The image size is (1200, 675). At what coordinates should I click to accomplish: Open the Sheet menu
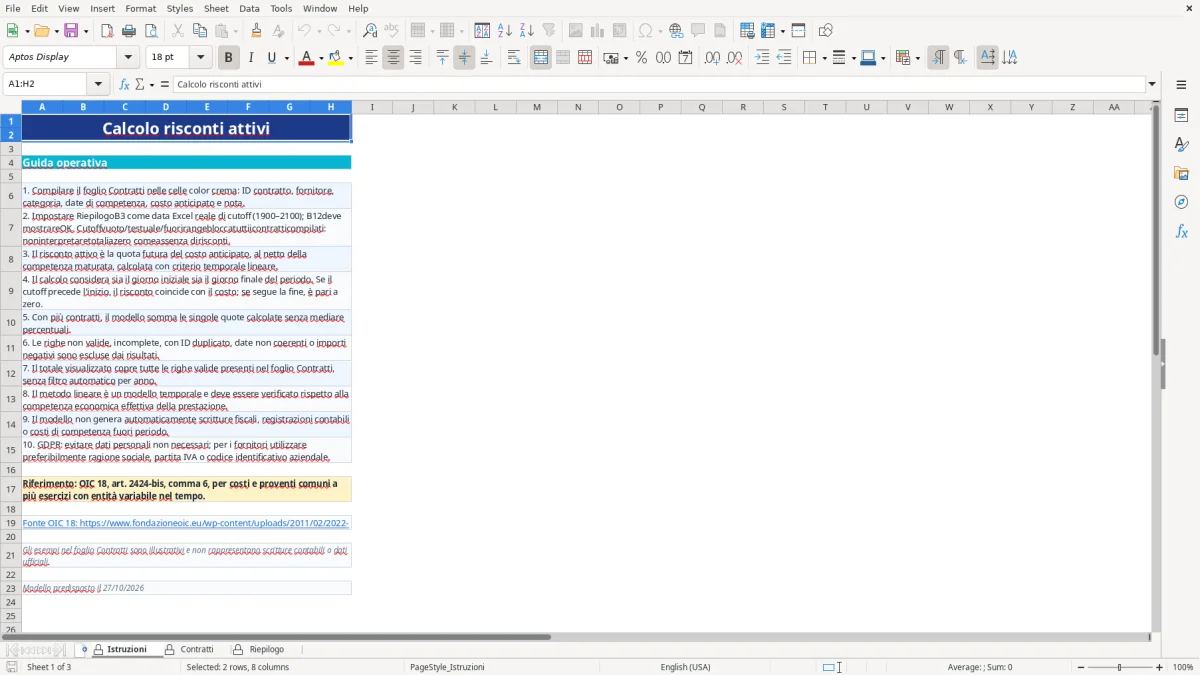pyautogui.click(x=216, y=8)
